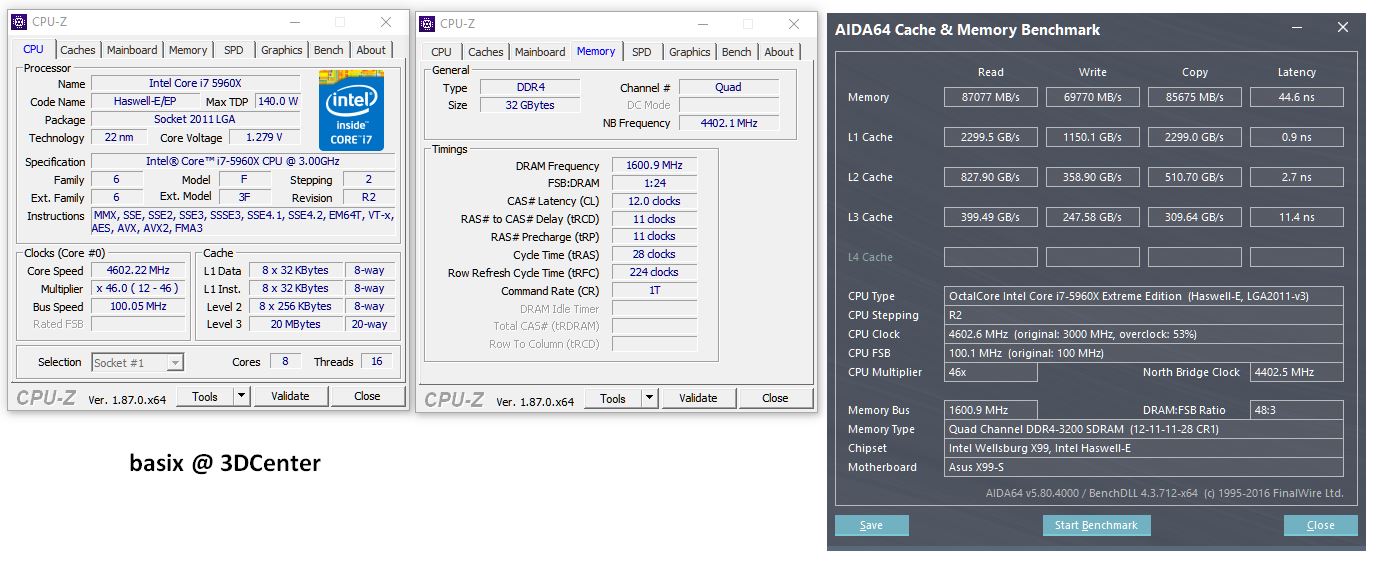Click the Command Rate 1T value
The image size is (1379, 566).
(655, 290)
